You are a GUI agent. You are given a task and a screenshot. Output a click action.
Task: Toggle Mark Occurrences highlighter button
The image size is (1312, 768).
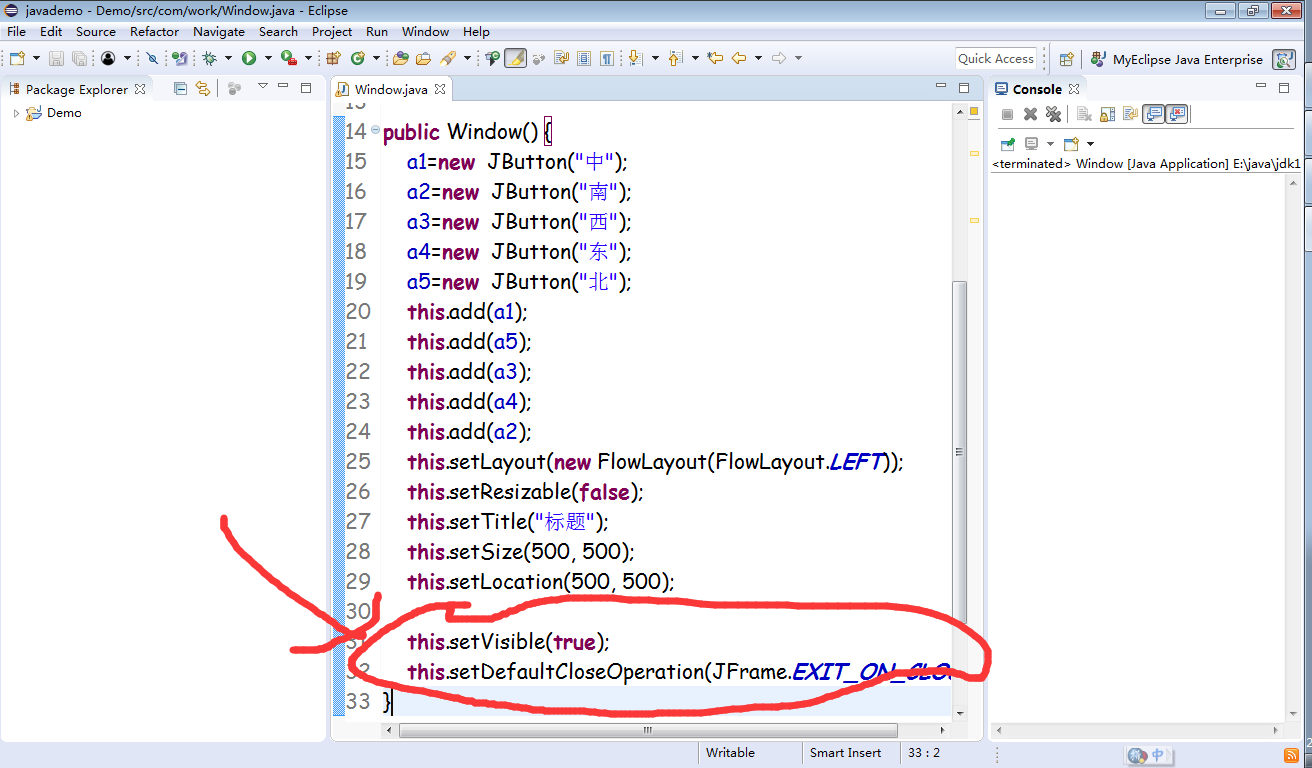tap(516, 58)
